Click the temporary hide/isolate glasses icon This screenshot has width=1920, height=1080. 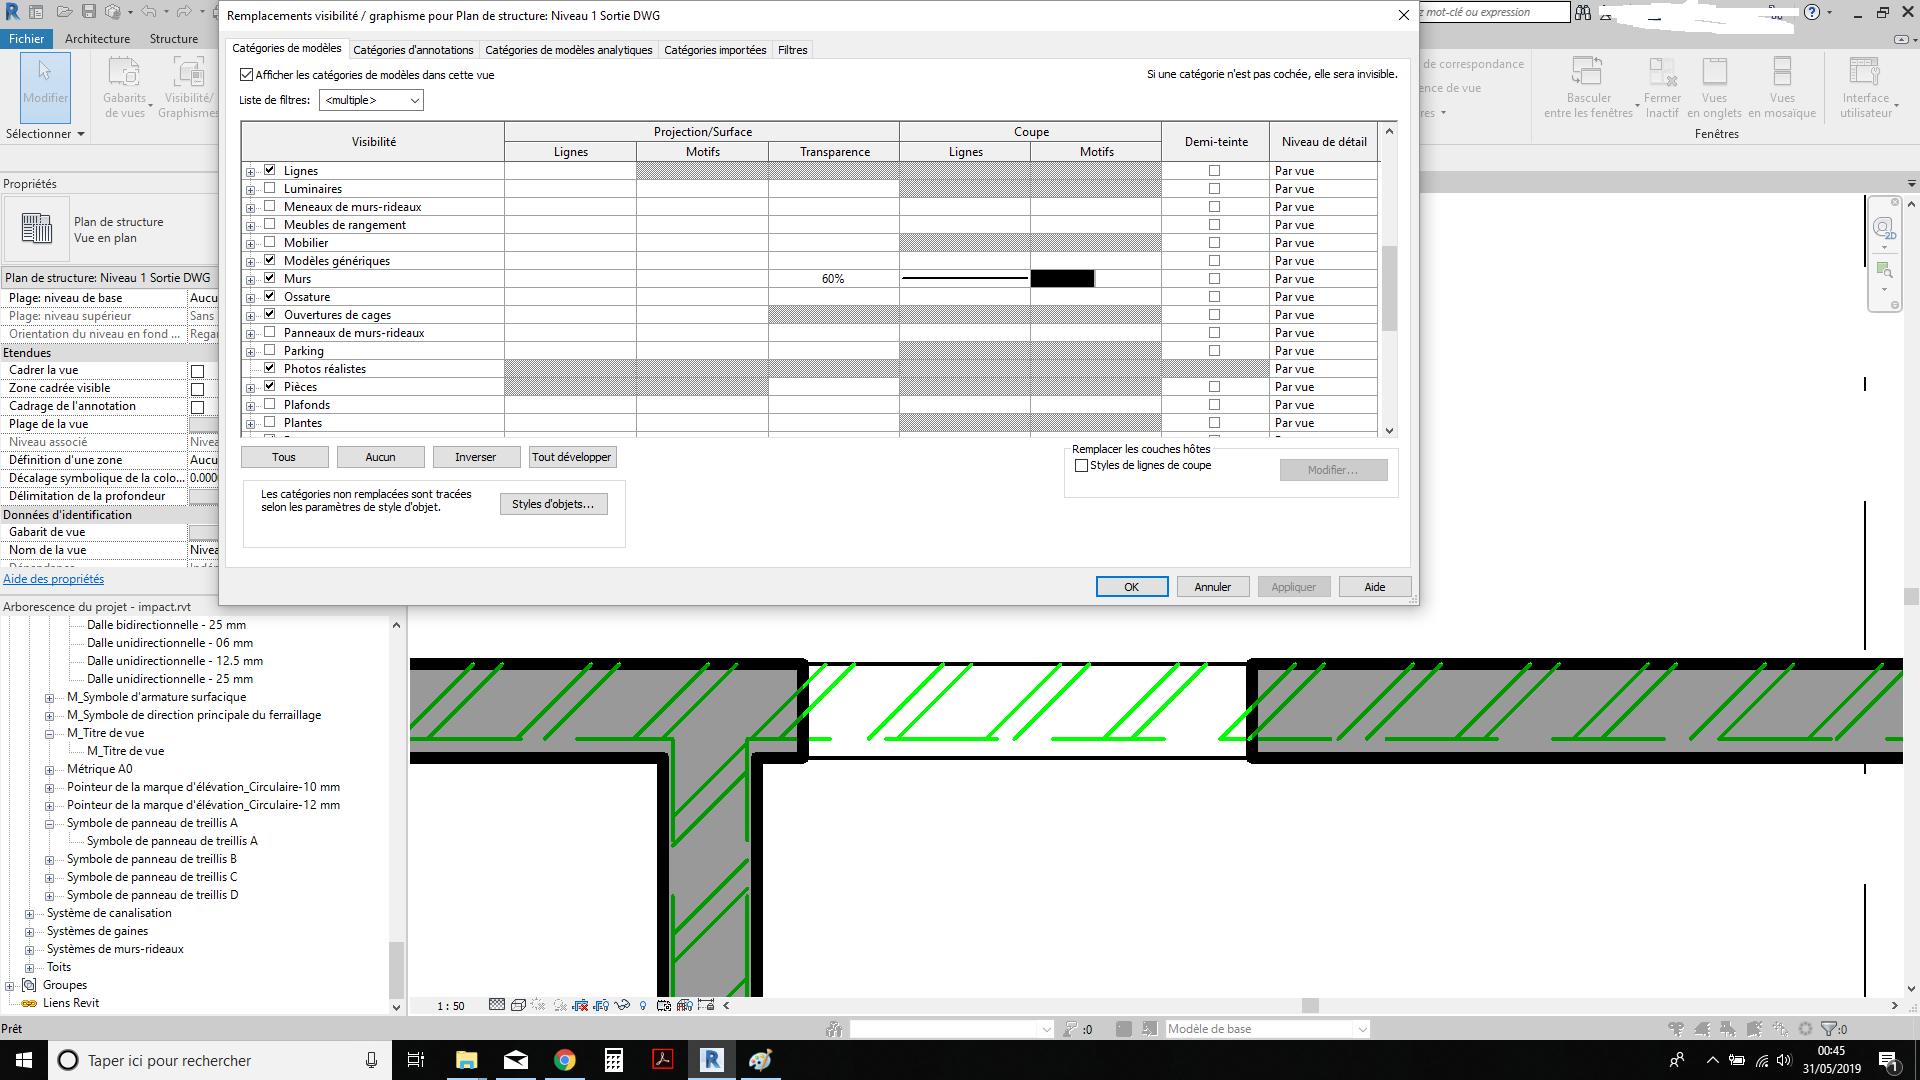622,1005
